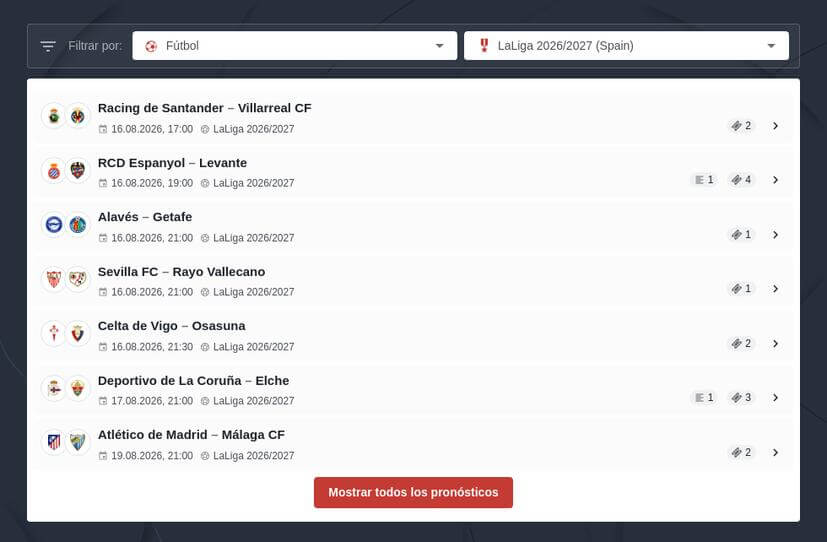
Task: Click Deportivo de La Coruña team crest
Action: [54, 388]
